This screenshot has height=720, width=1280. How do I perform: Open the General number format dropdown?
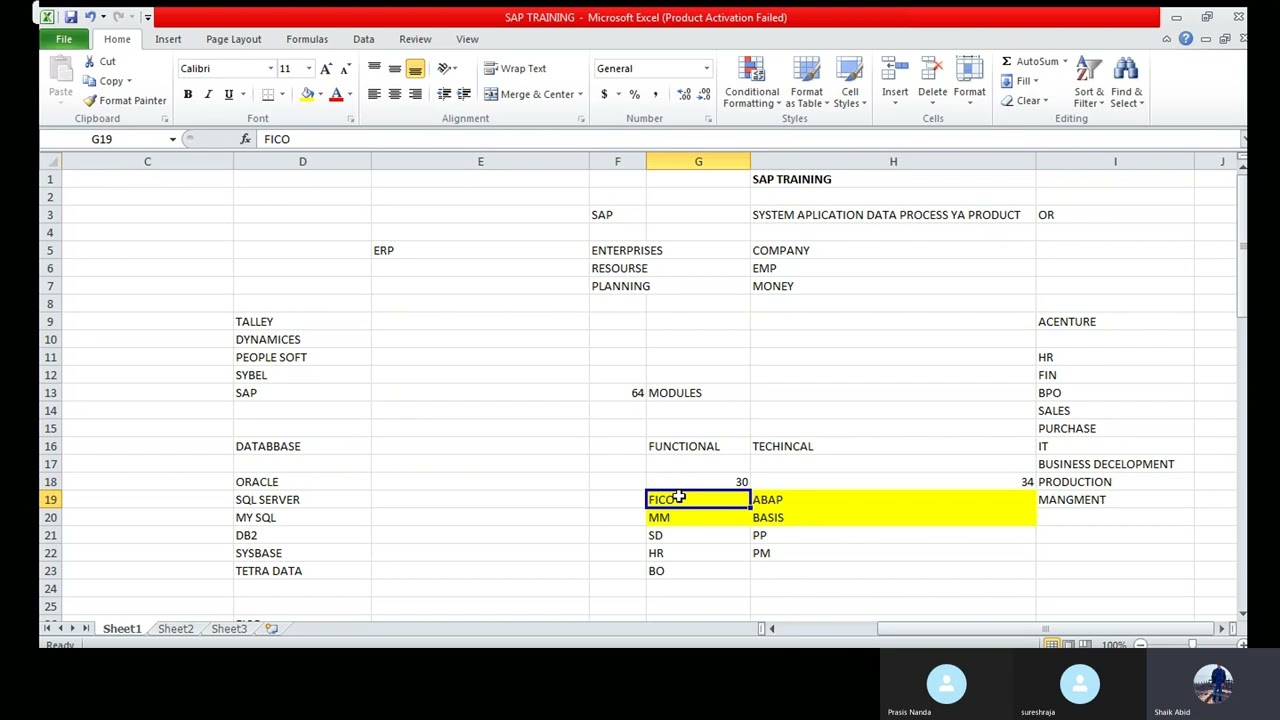tap(706, 69)
